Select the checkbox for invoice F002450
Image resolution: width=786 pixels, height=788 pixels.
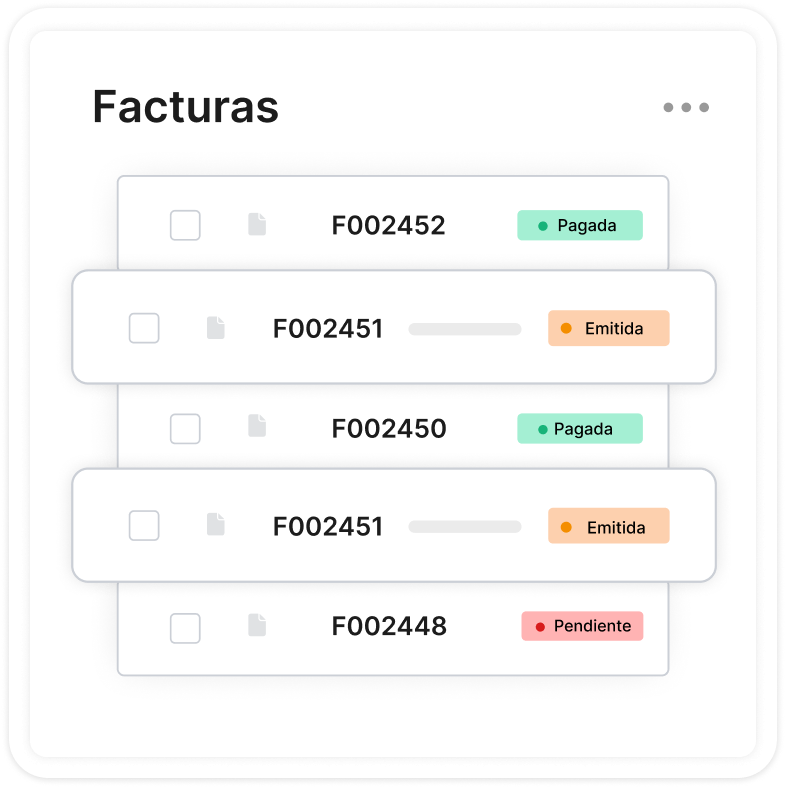[185, 429]
